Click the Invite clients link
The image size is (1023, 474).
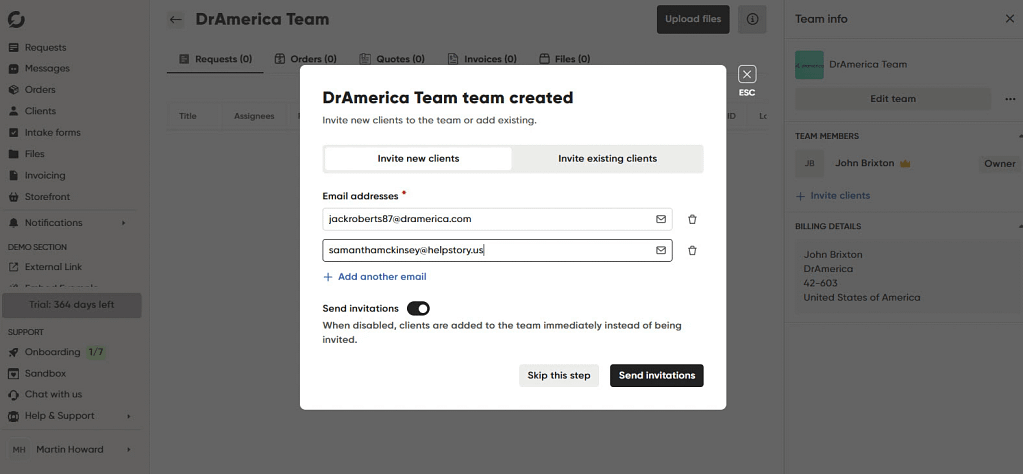point(832,196)
